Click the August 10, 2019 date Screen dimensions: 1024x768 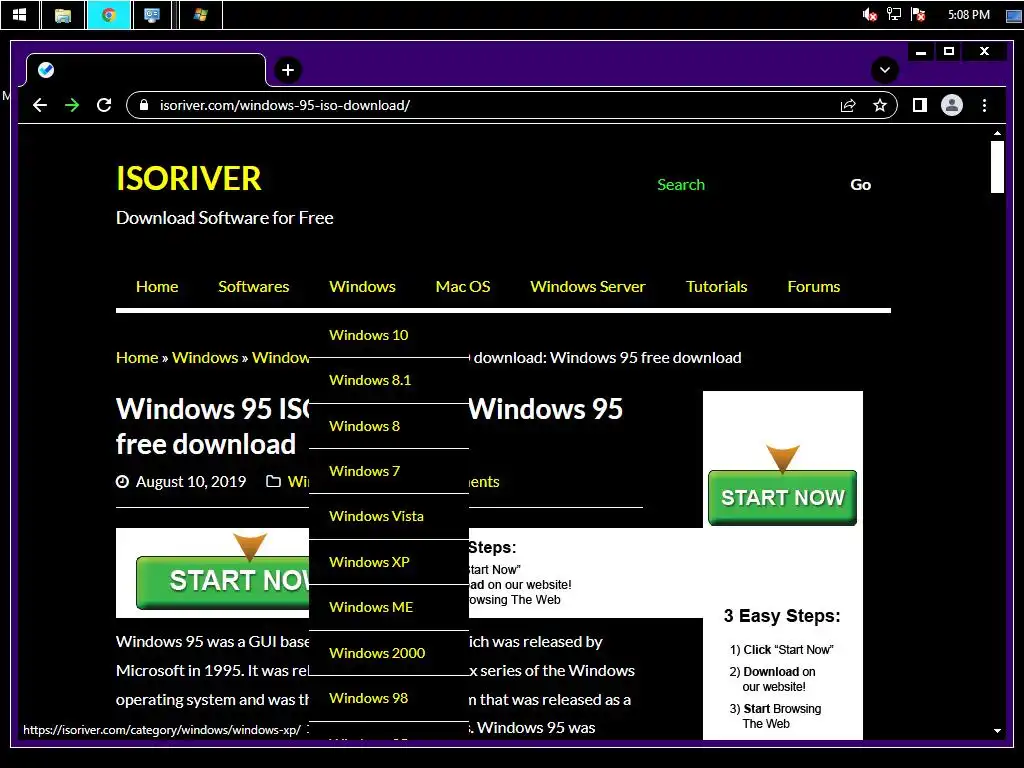[191, 482]
